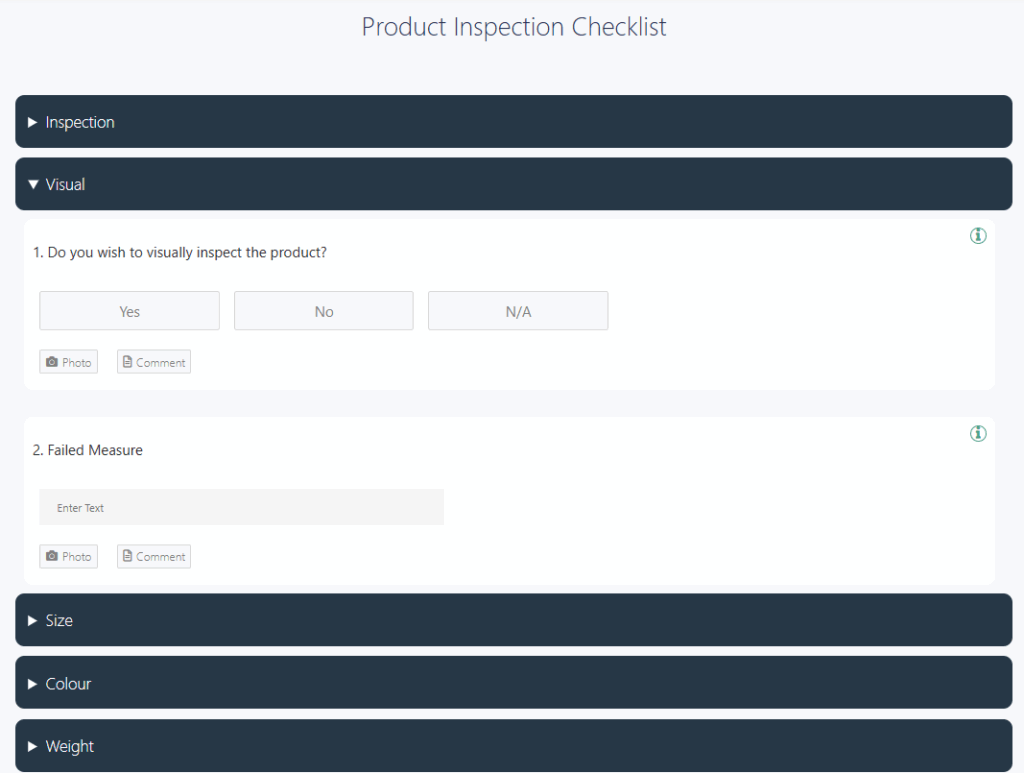
Task: Click the Comment icon under question 1
Action: coord(153,361)
